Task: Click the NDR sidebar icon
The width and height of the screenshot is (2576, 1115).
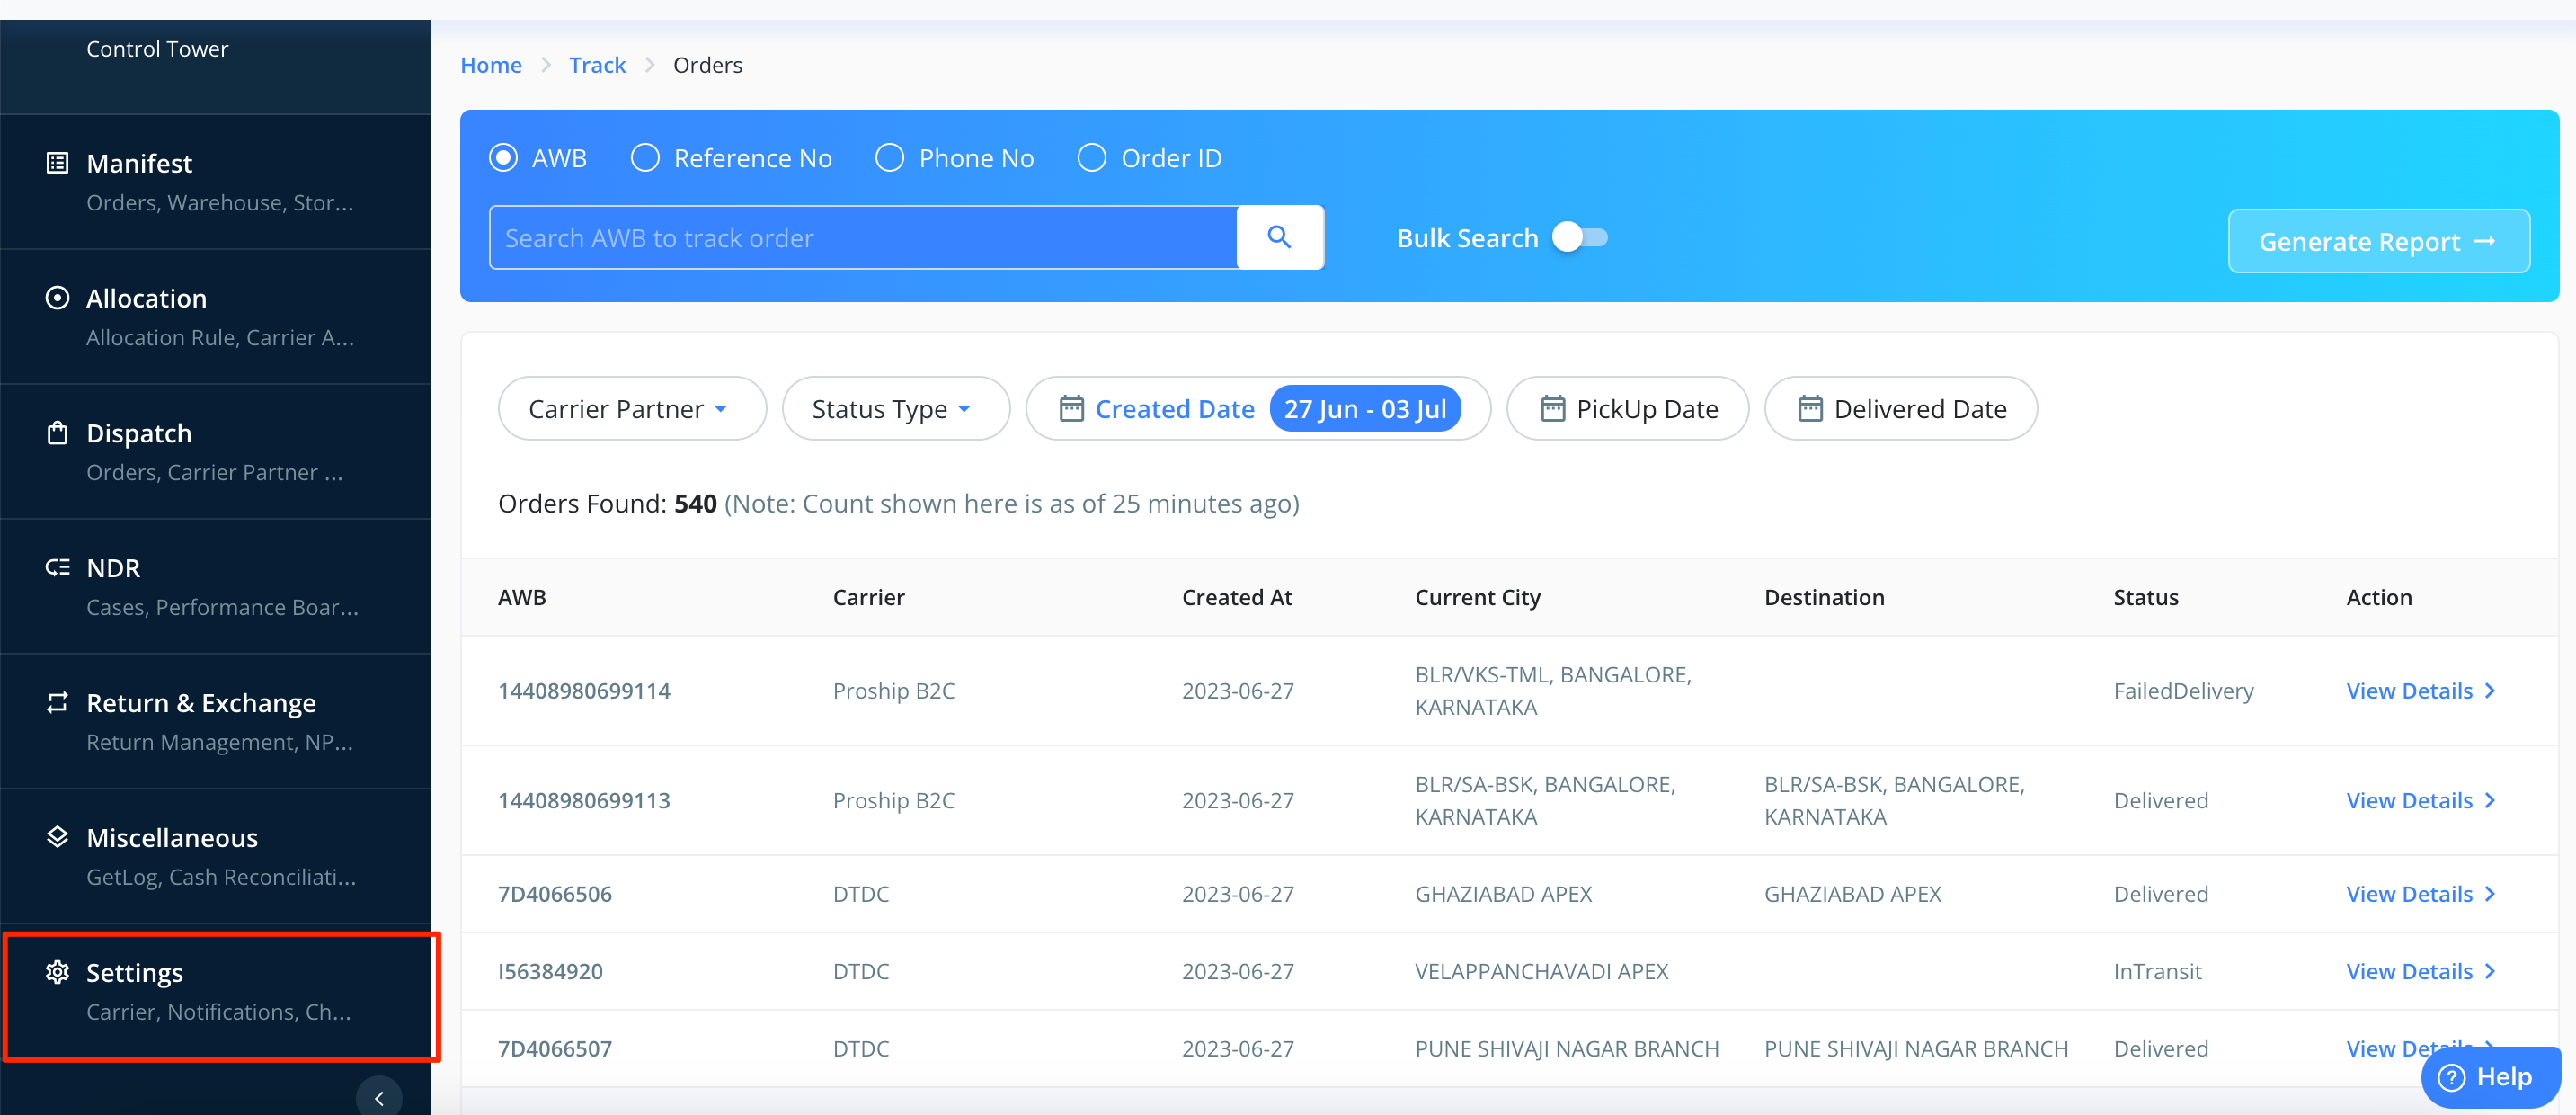Action: point(57,568)
